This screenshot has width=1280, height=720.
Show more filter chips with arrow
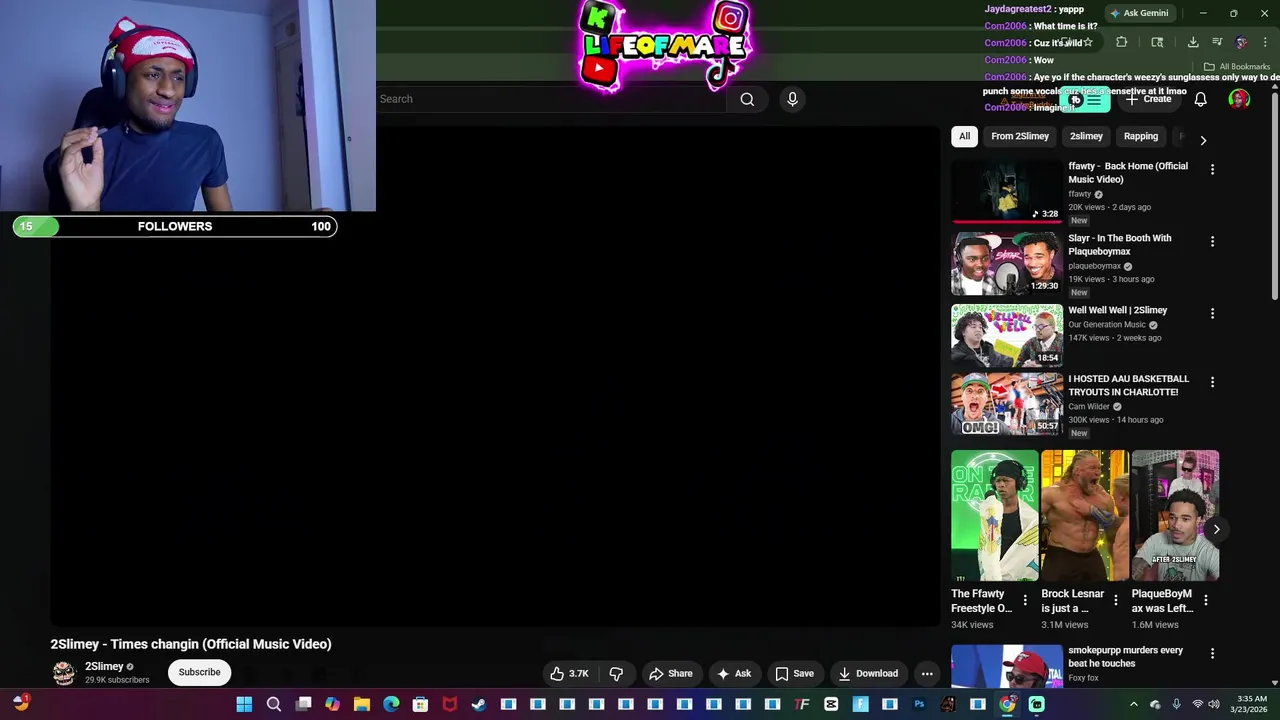(1203, 140)
